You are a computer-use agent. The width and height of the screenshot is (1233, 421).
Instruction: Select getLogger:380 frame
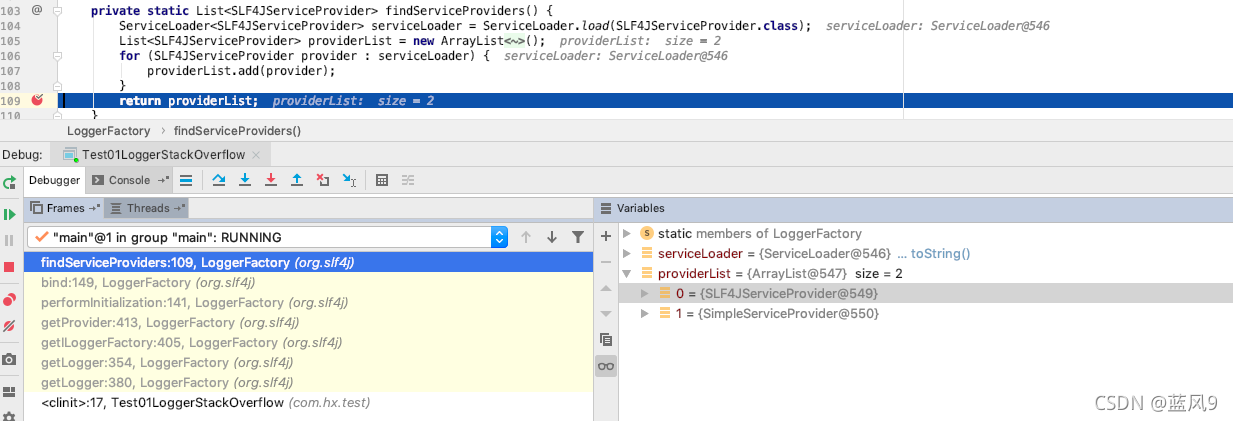[309, 383]
